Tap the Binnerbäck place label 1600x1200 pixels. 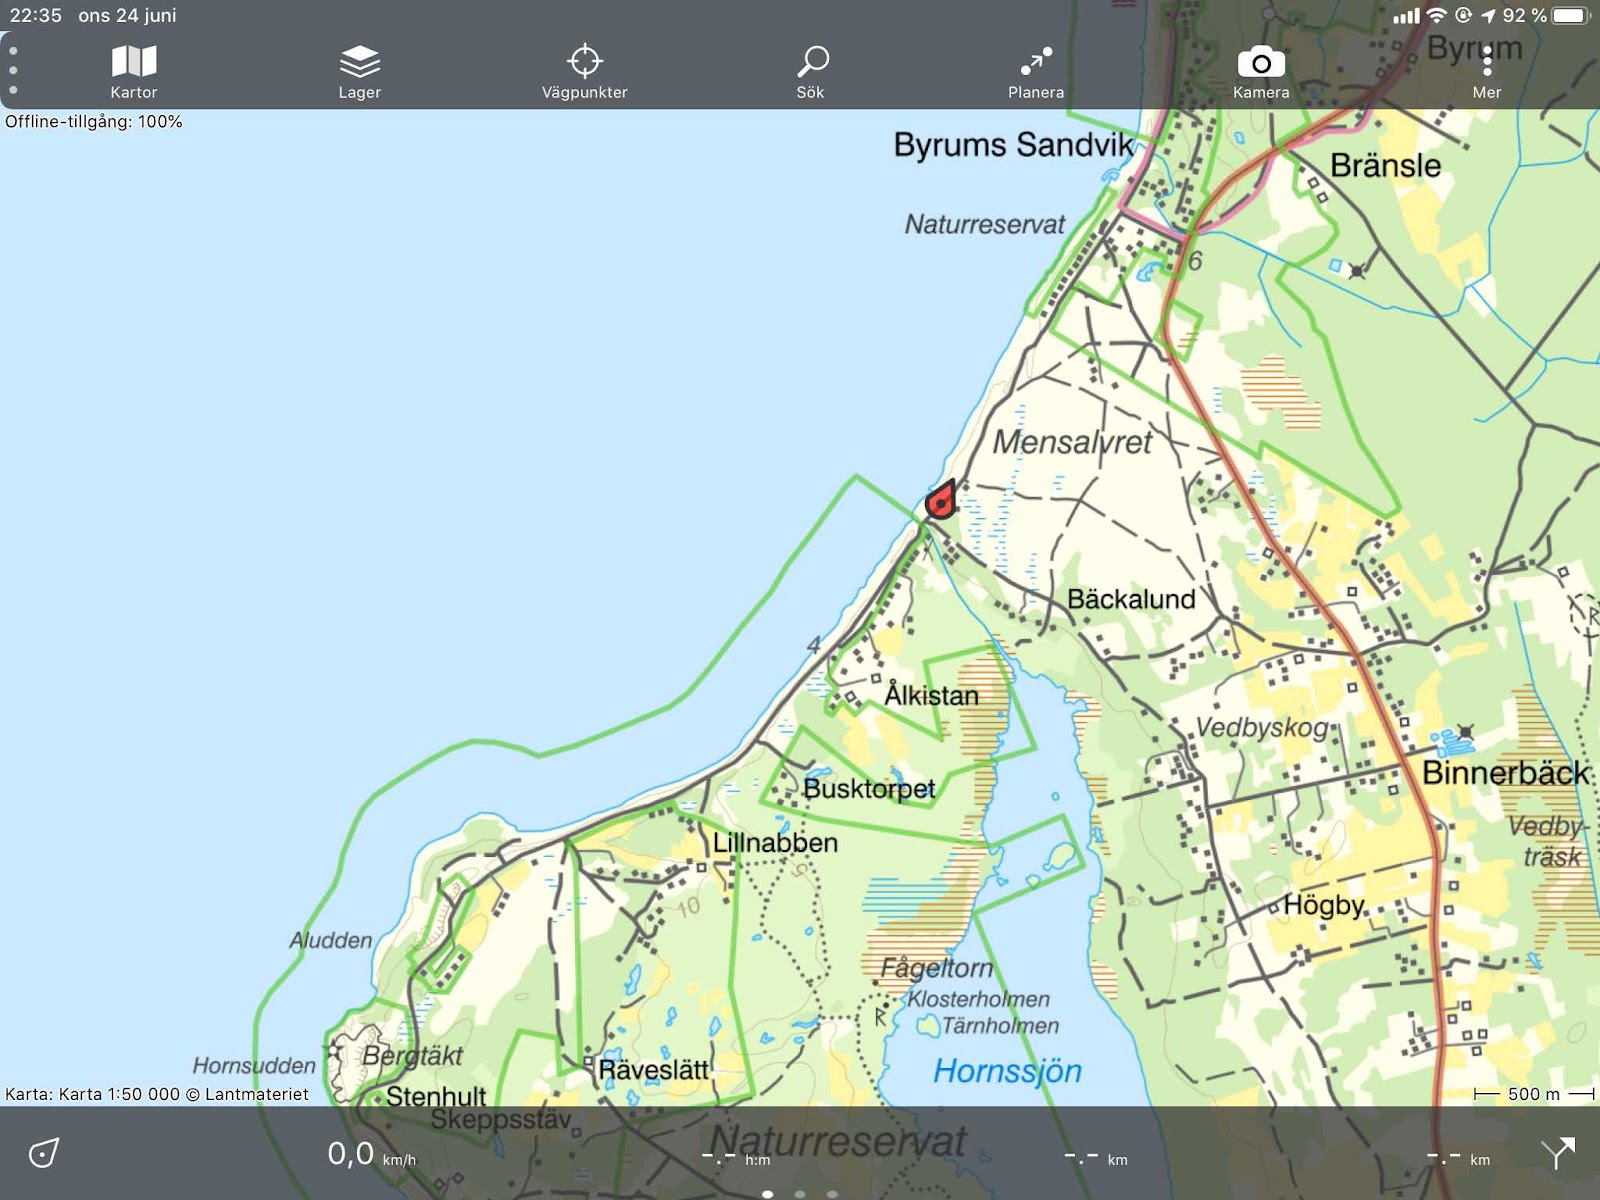(1505, 773)
